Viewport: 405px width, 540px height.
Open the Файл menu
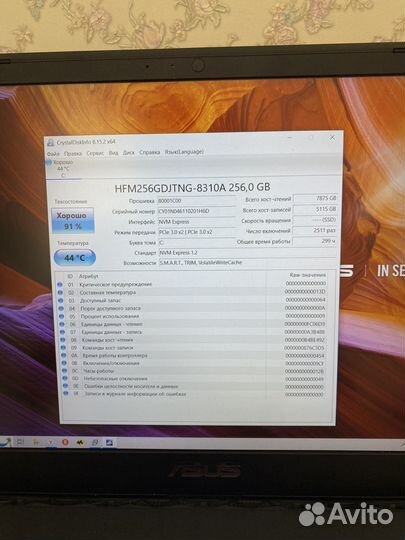(53, 153)
